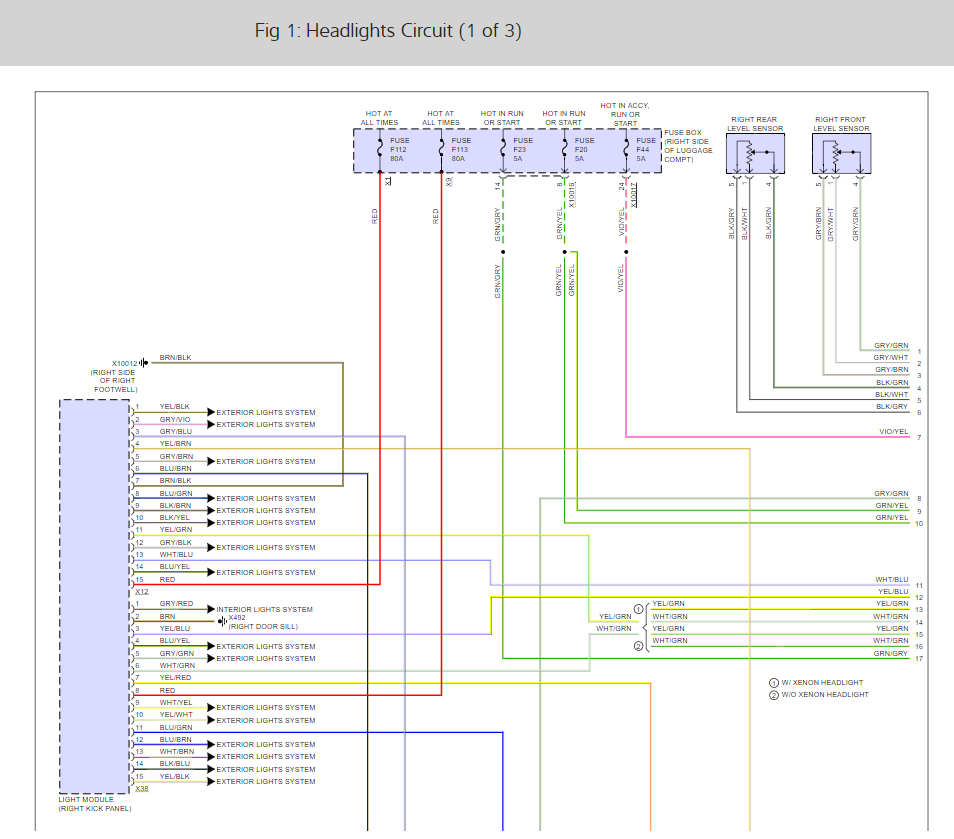Click the INTERIOR LIGHTS SYSTEM reference
Image resolution: width=954 pixels, height=839 pixels.
tap(265, 609)
